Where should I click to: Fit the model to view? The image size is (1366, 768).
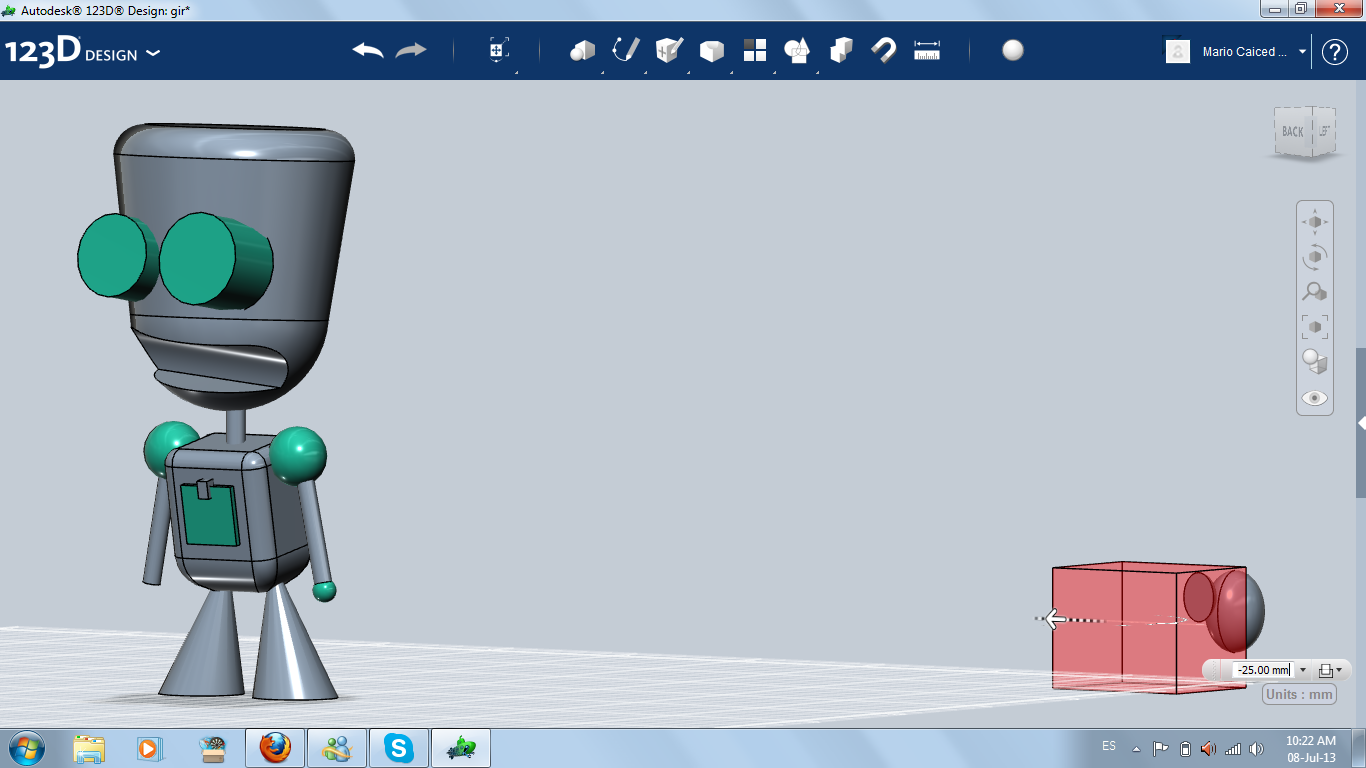click(x=1315, y=326)
